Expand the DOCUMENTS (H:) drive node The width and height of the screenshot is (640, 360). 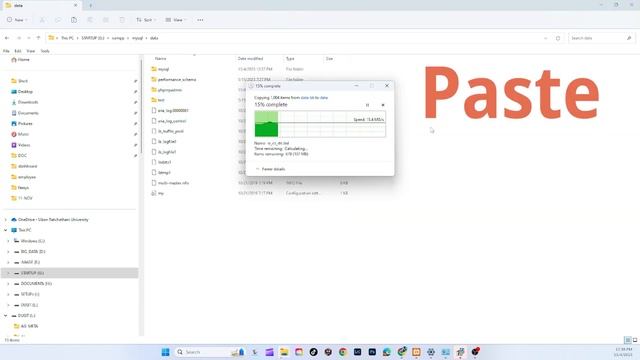tap(8, 283)
